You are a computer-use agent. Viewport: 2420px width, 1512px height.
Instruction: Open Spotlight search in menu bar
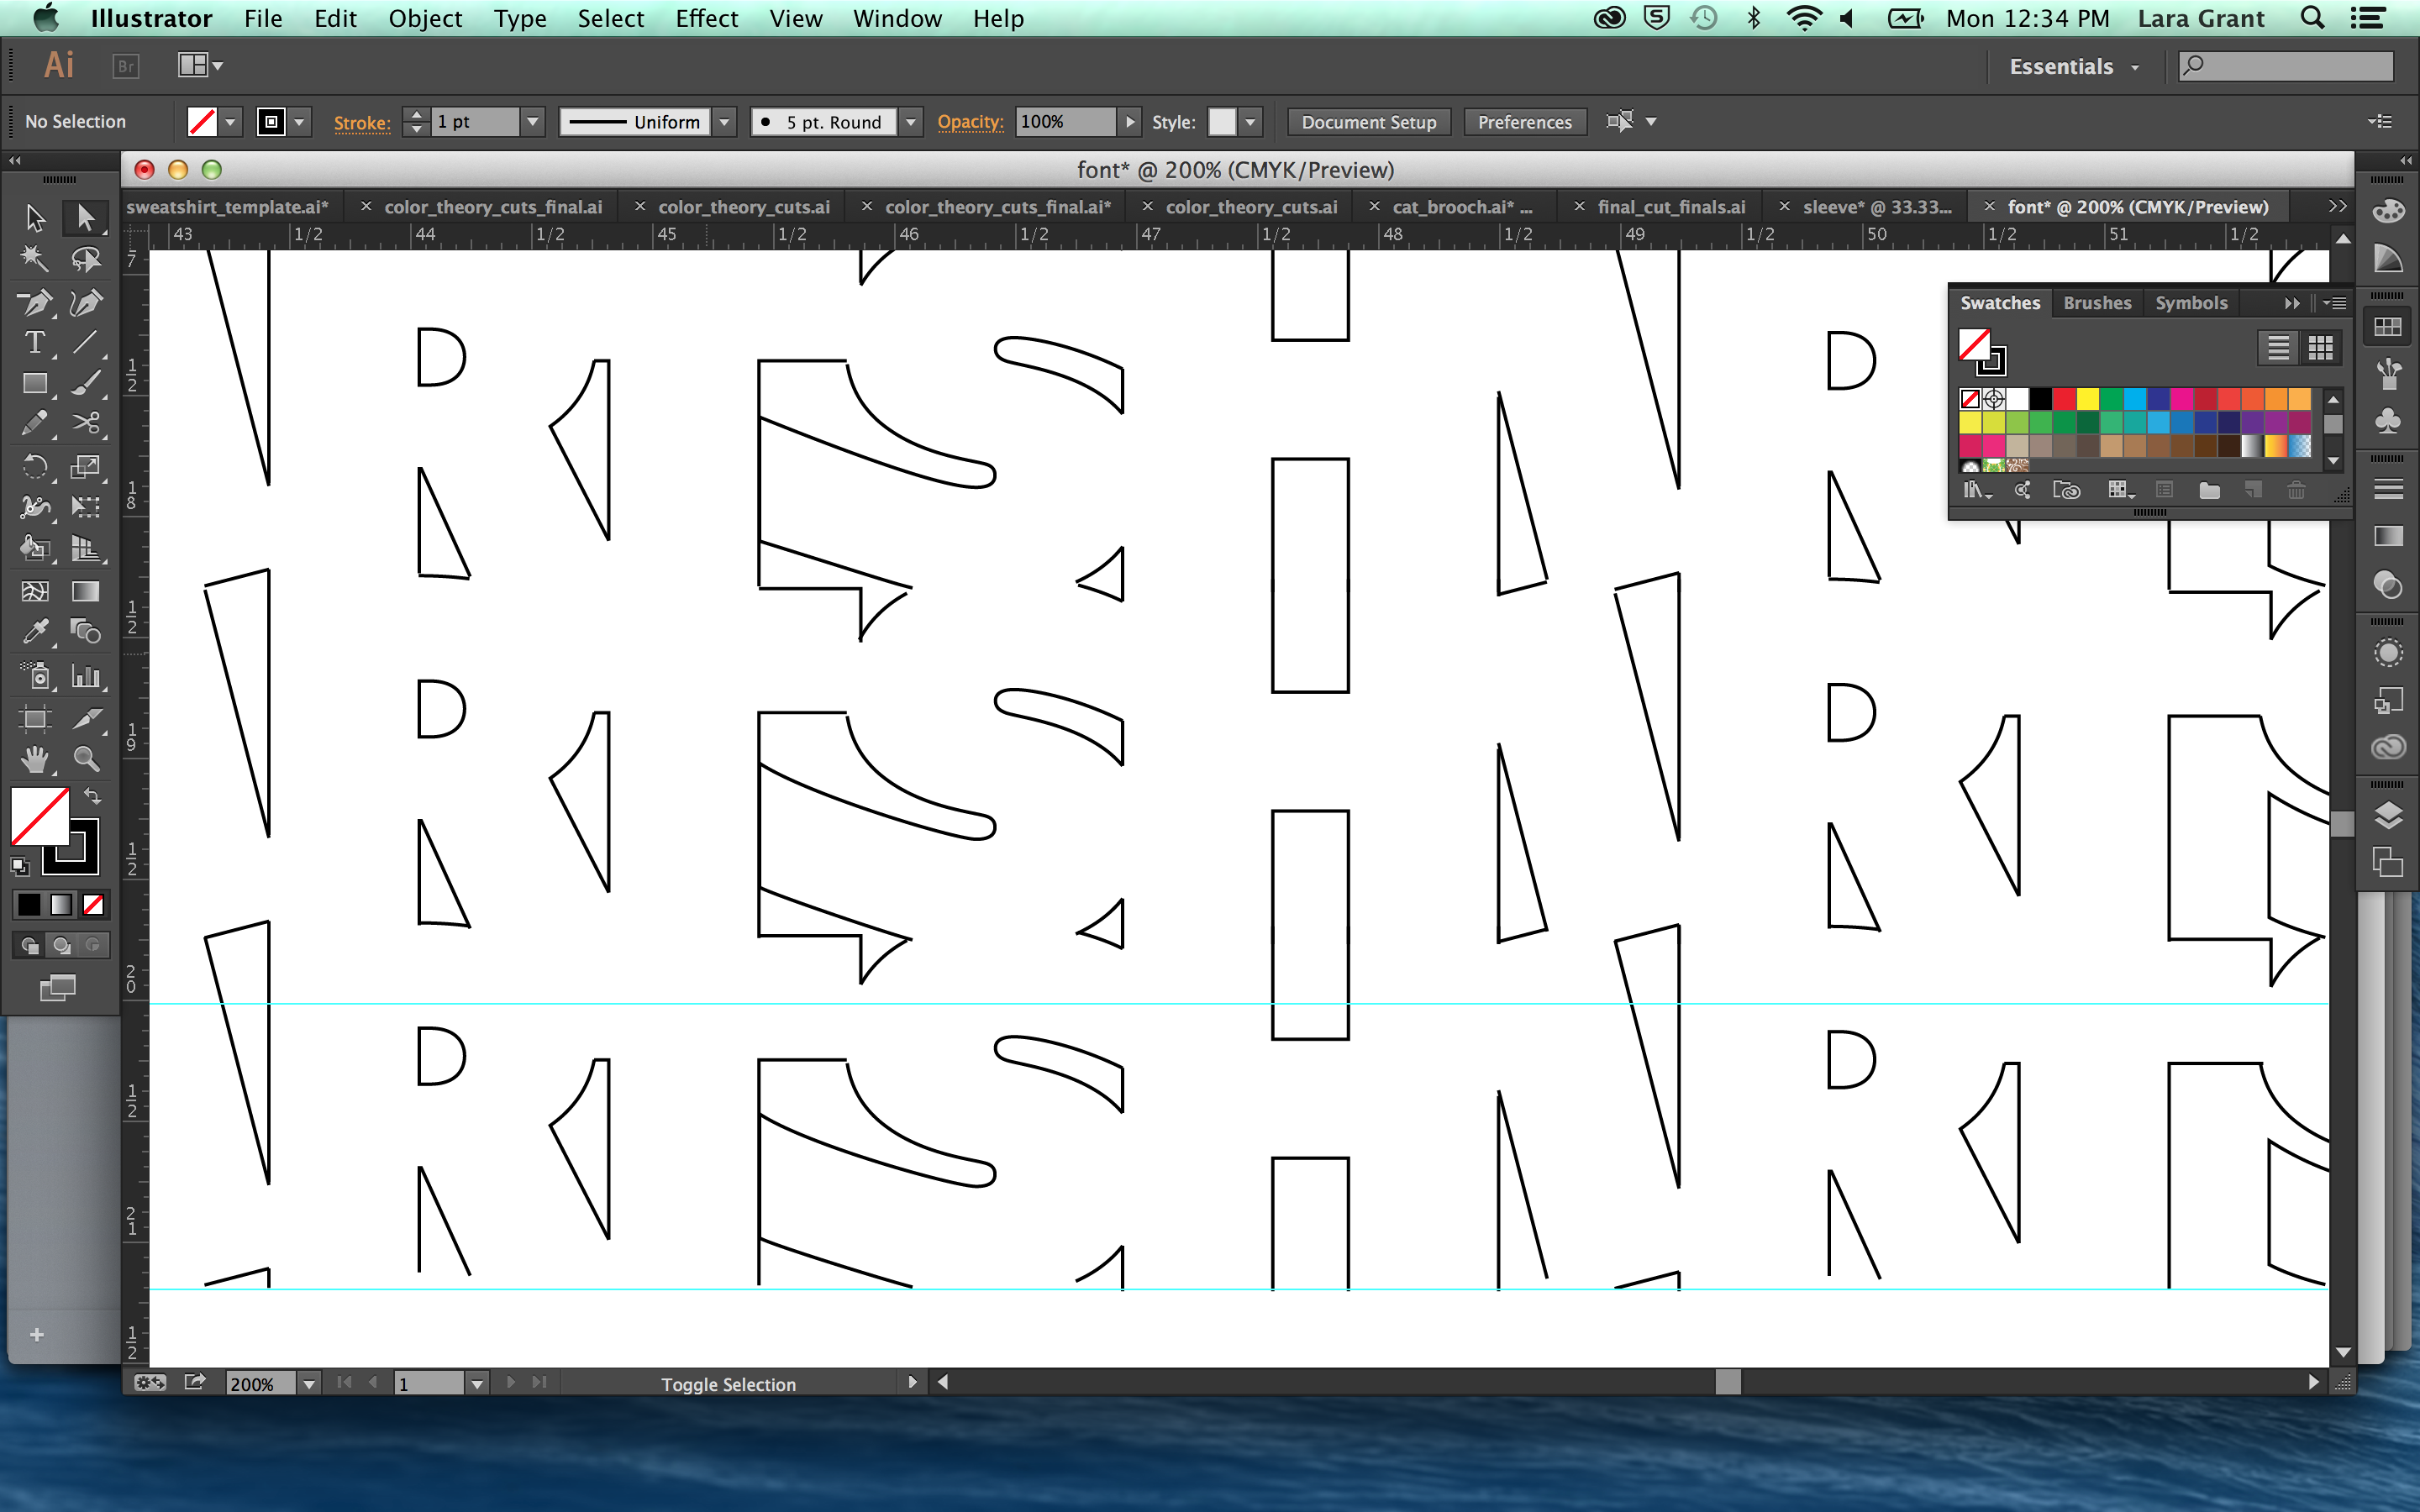tap(2311, 19)
